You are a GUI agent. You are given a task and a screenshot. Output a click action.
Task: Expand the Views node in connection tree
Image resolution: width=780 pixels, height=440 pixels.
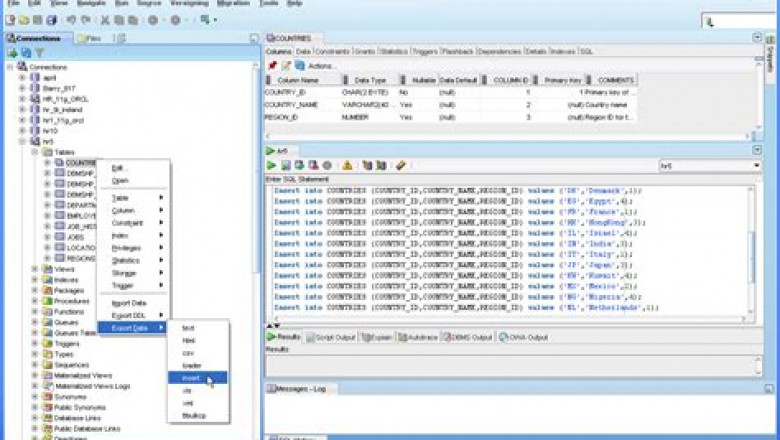point(35,269)
